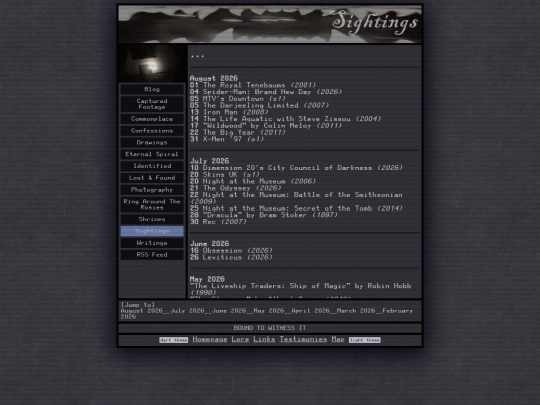Viewport: 540px width, 405px height.
Task: Open the Links footer link
Action: tap(264, 339)
